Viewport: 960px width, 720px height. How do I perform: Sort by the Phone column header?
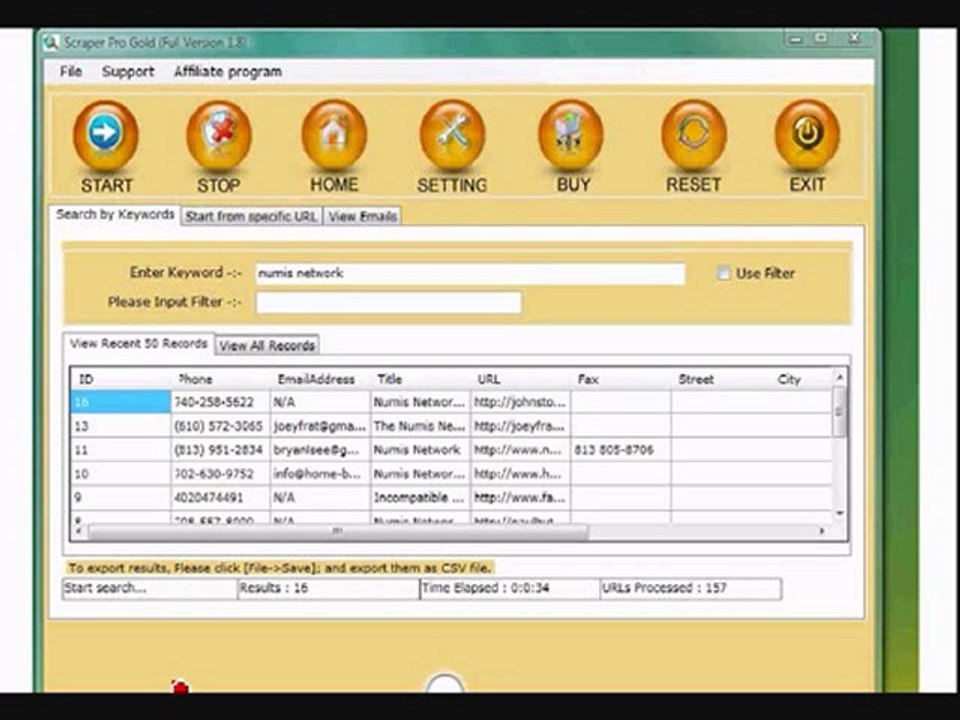(x=221, y=380)
